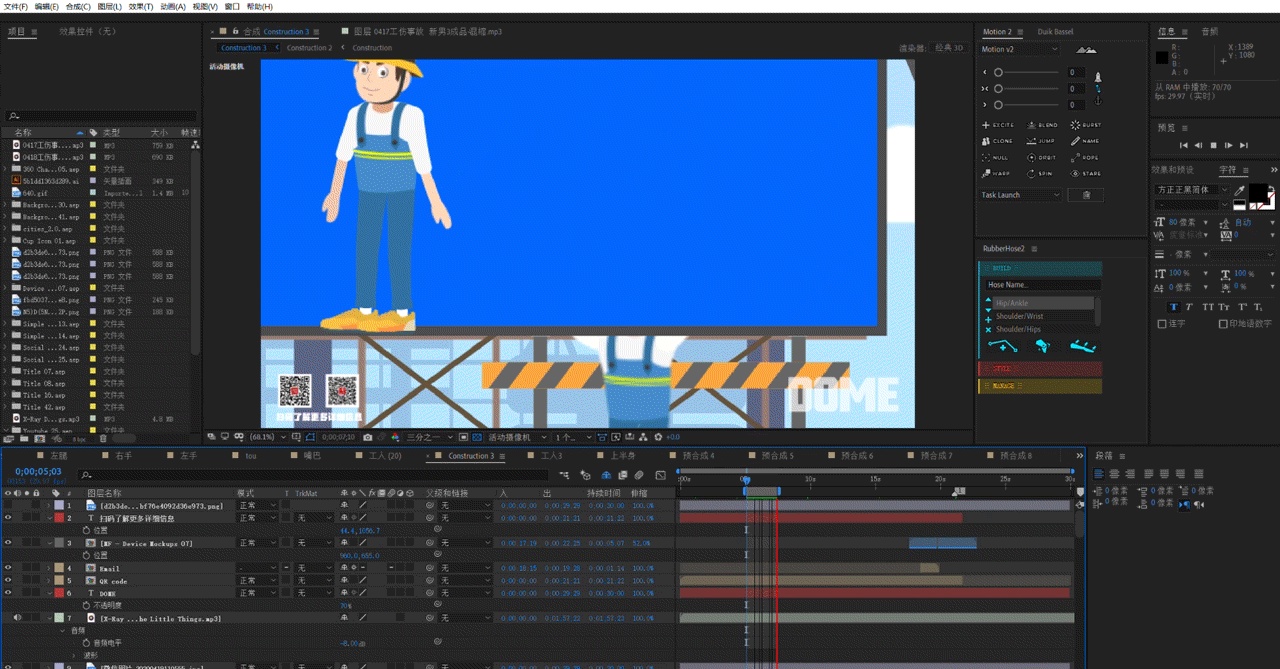
Task: Open the 文件(F) menu
Action: [x=15, y=6]
